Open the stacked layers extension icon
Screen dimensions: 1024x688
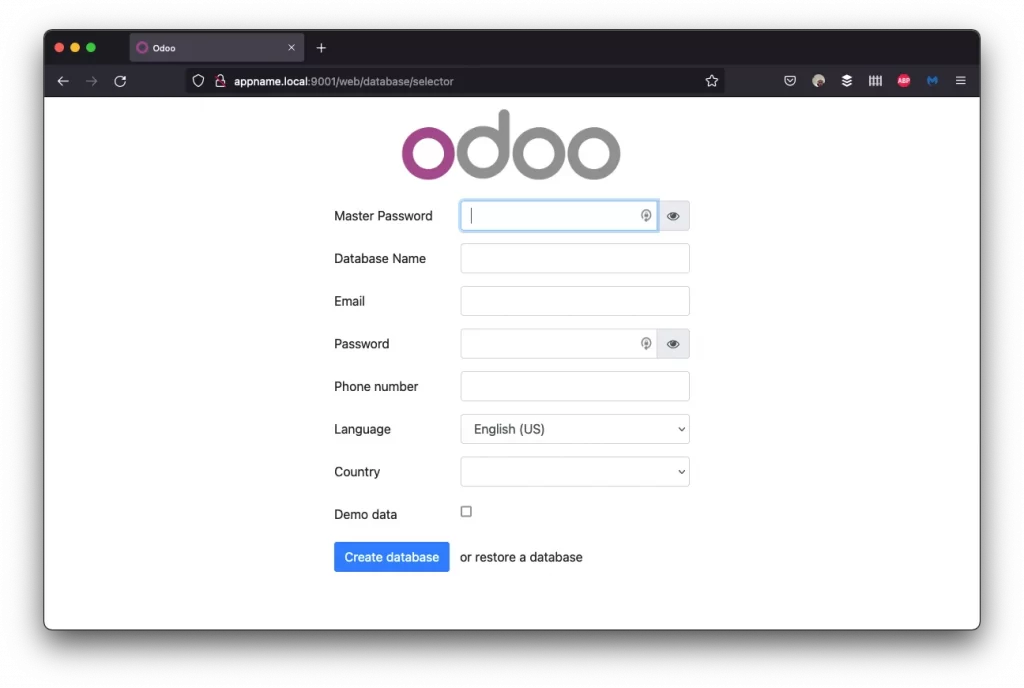point(846,81)
